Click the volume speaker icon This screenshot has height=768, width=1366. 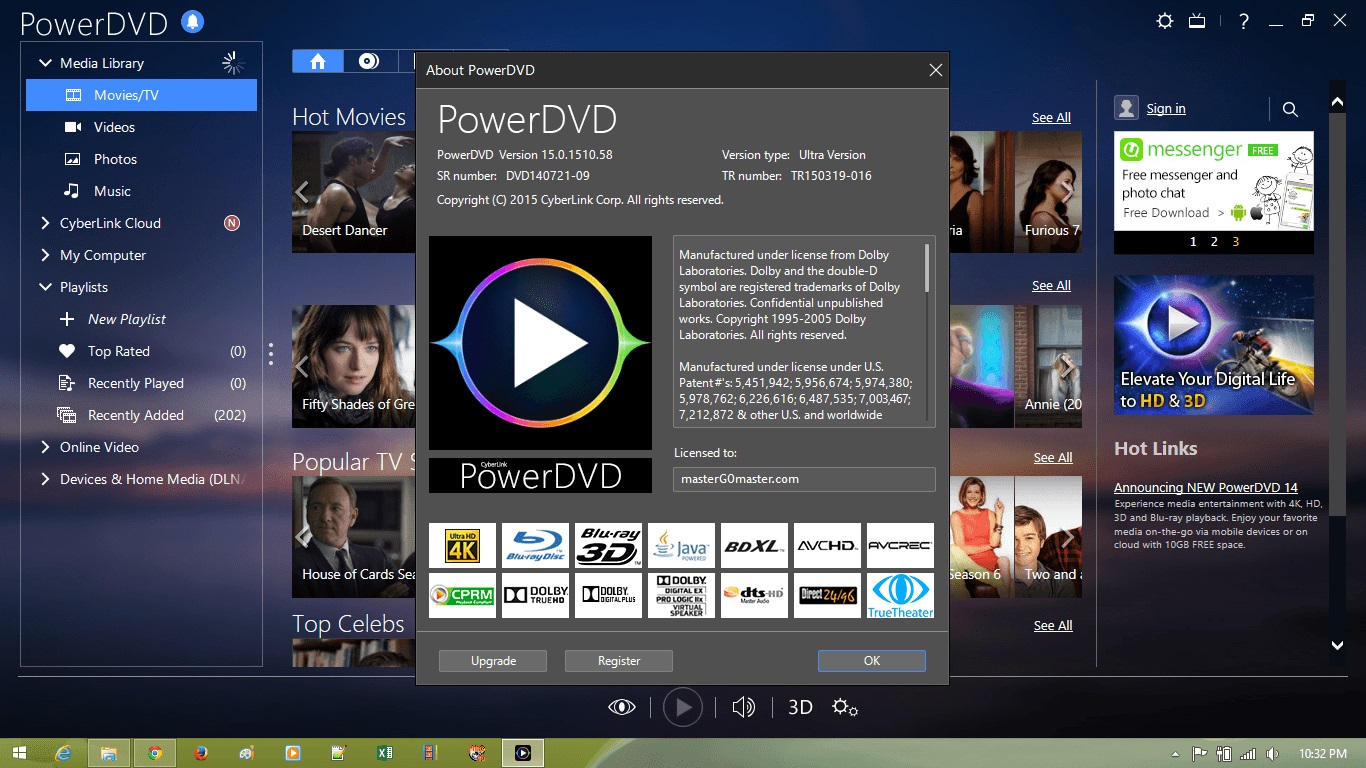743,707
